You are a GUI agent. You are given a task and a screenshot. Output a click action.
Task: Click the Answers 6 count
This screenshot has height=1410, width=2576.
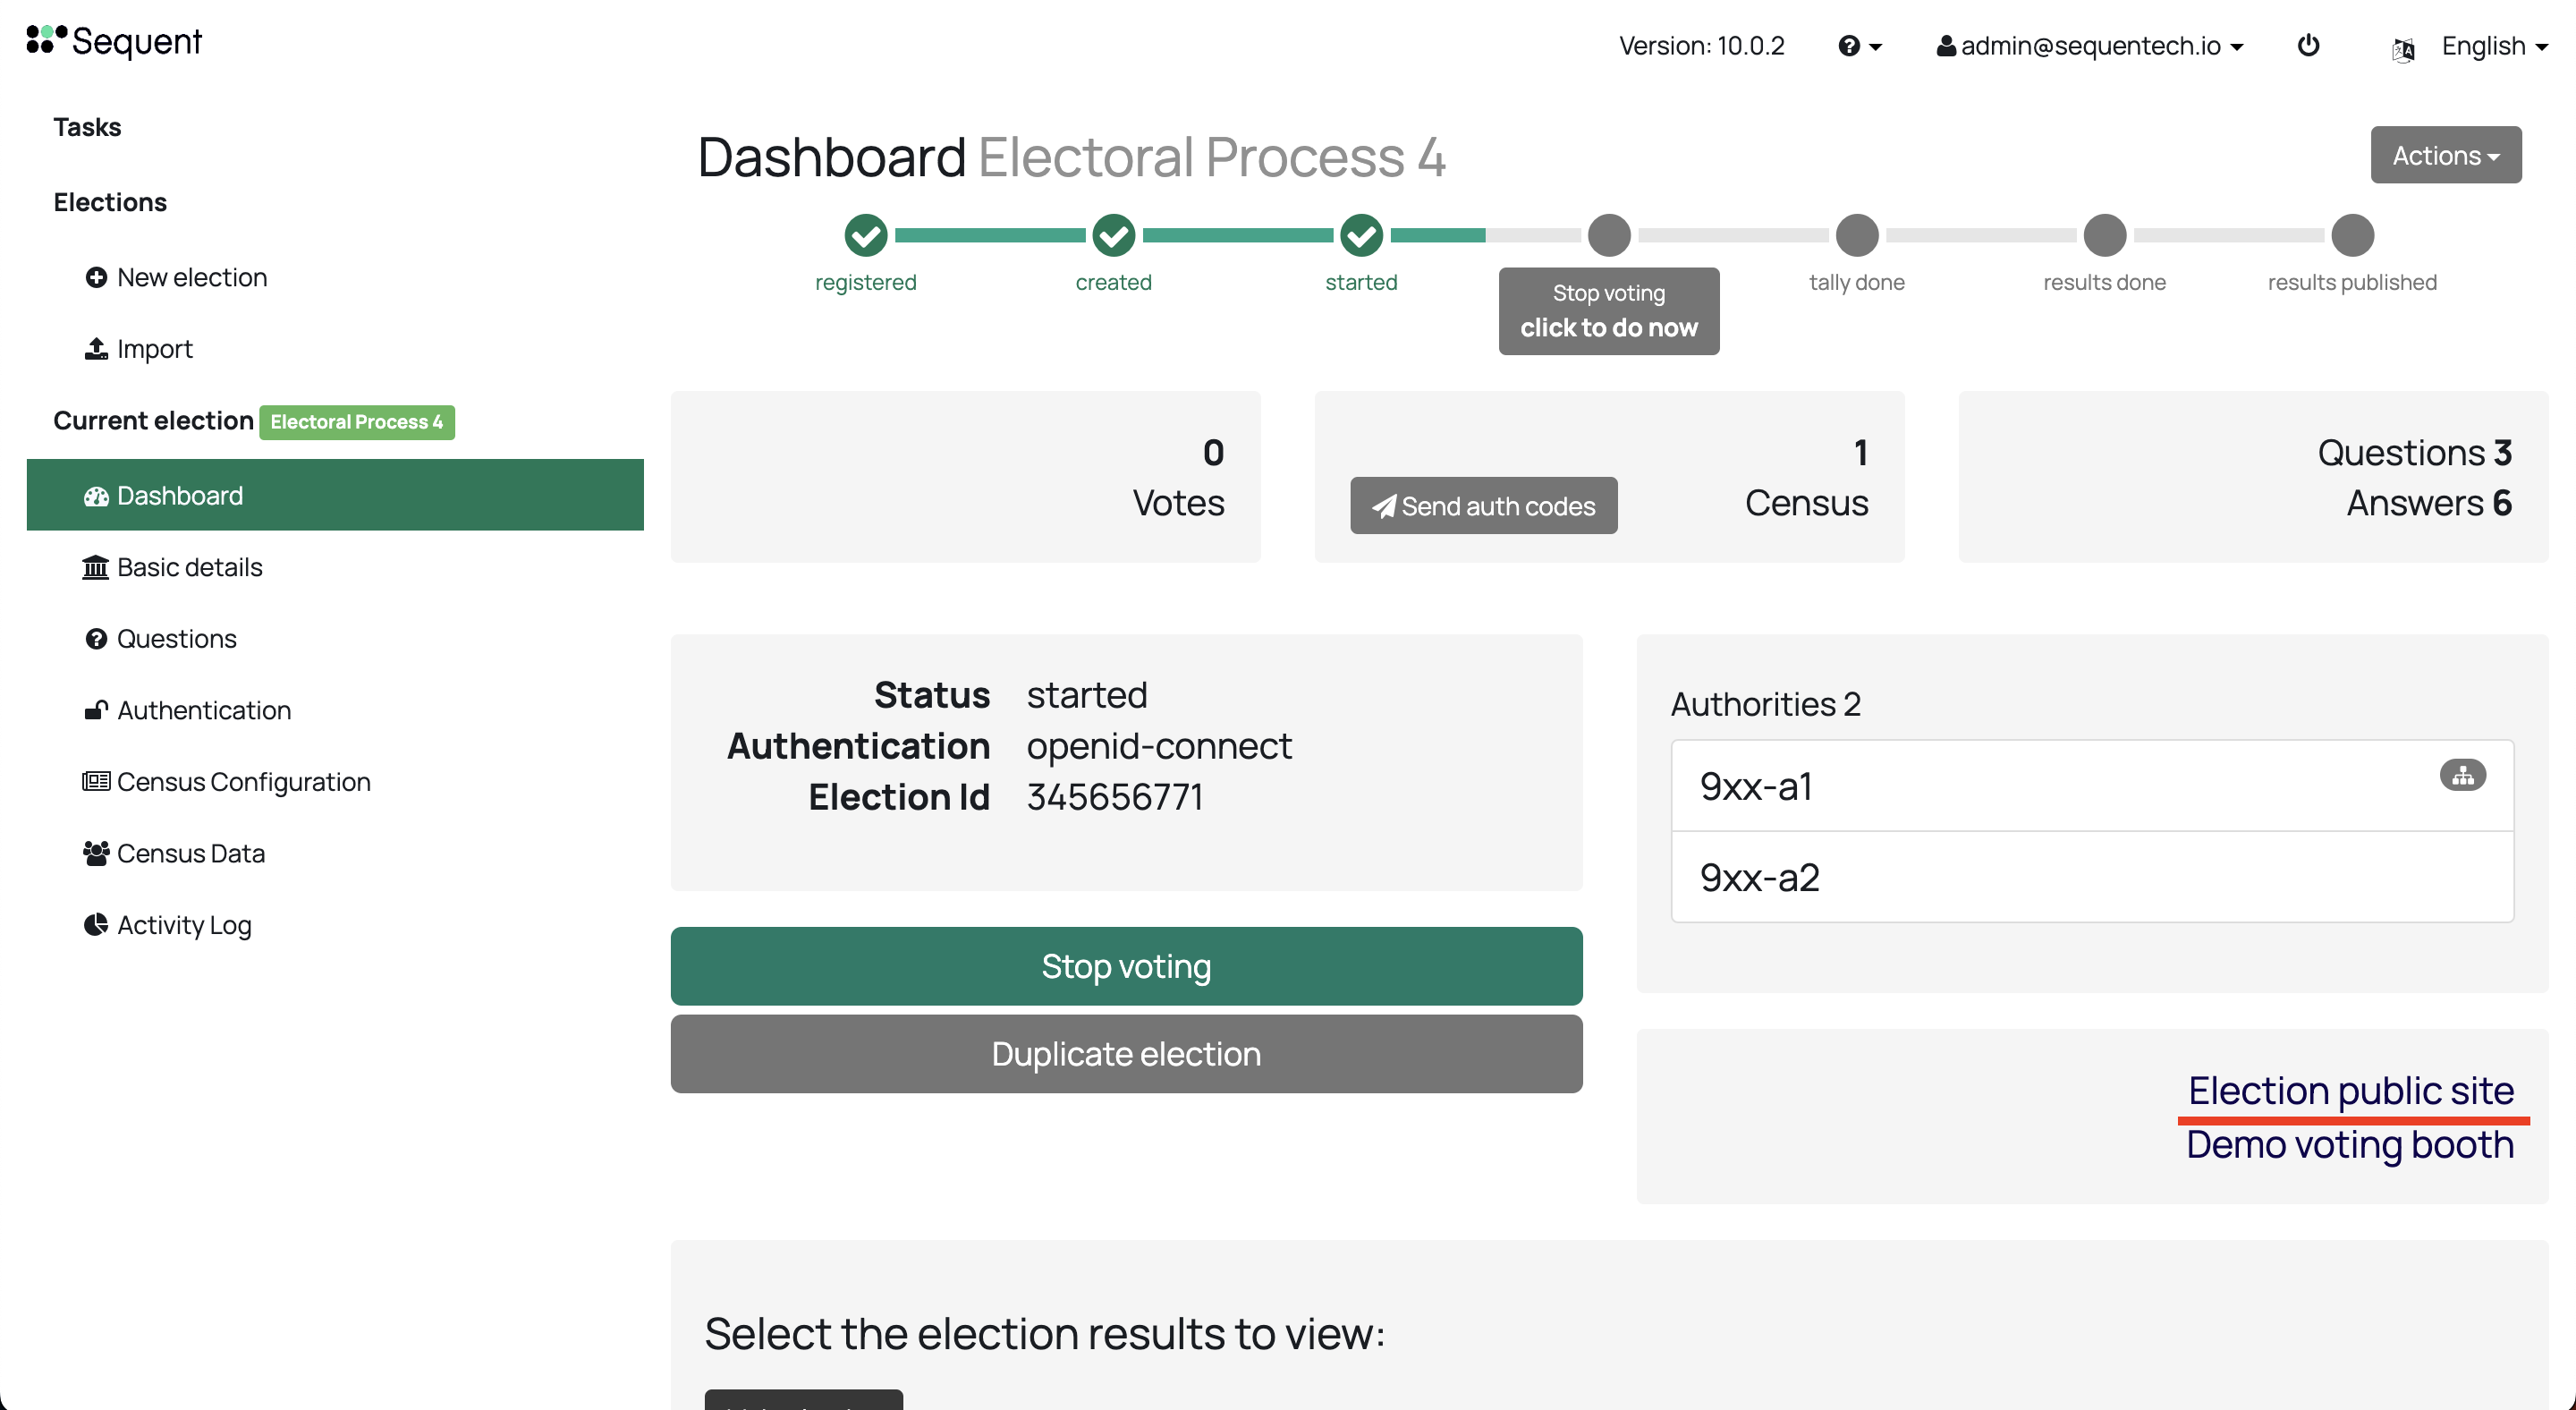click(2428, 503)
